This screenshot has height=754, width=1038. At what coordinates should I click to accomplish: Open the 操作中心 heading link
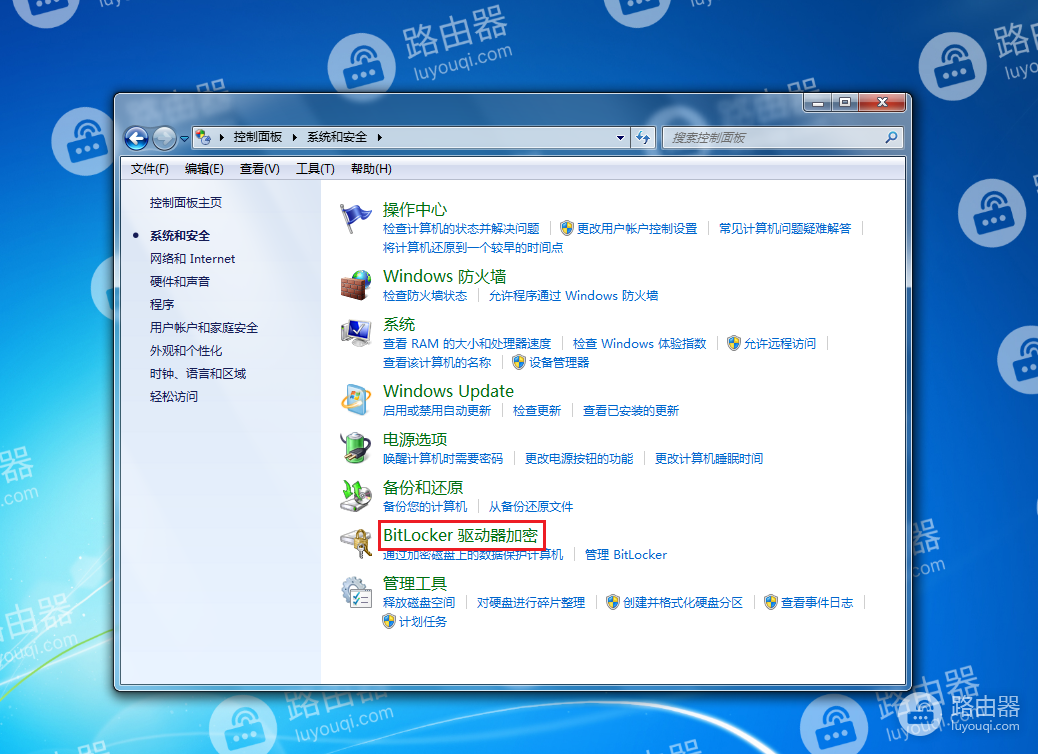coord(415,210)
